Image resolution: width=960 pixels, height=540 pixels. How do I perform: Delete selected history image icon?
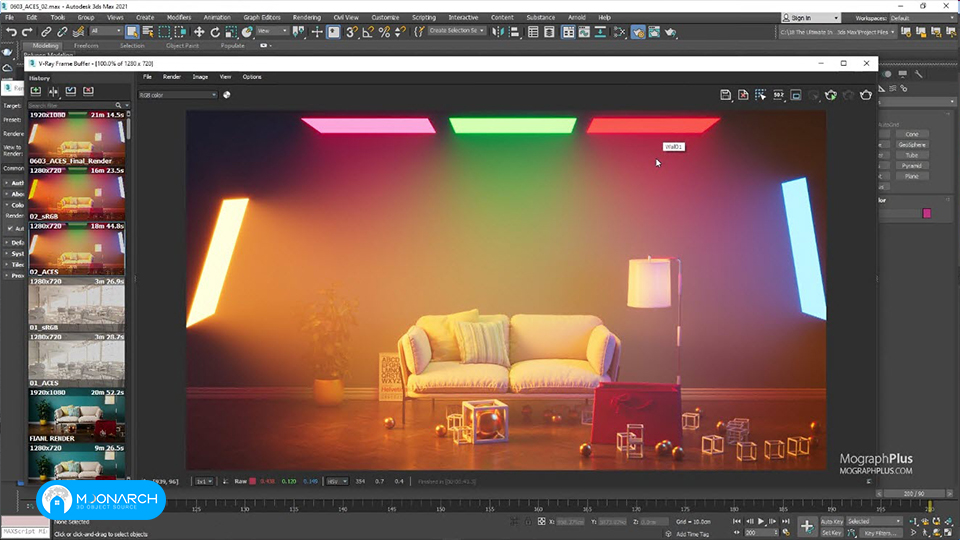88,91
